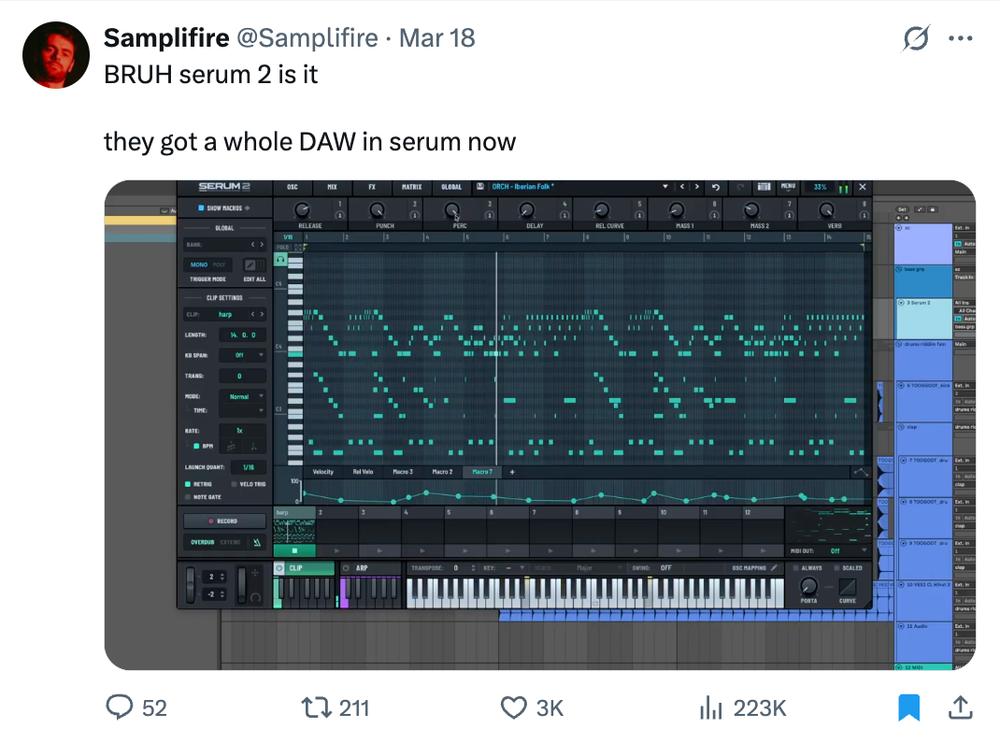Click the stop button under the harp clip
The image size is (1000, 742).
click(294, 550)
